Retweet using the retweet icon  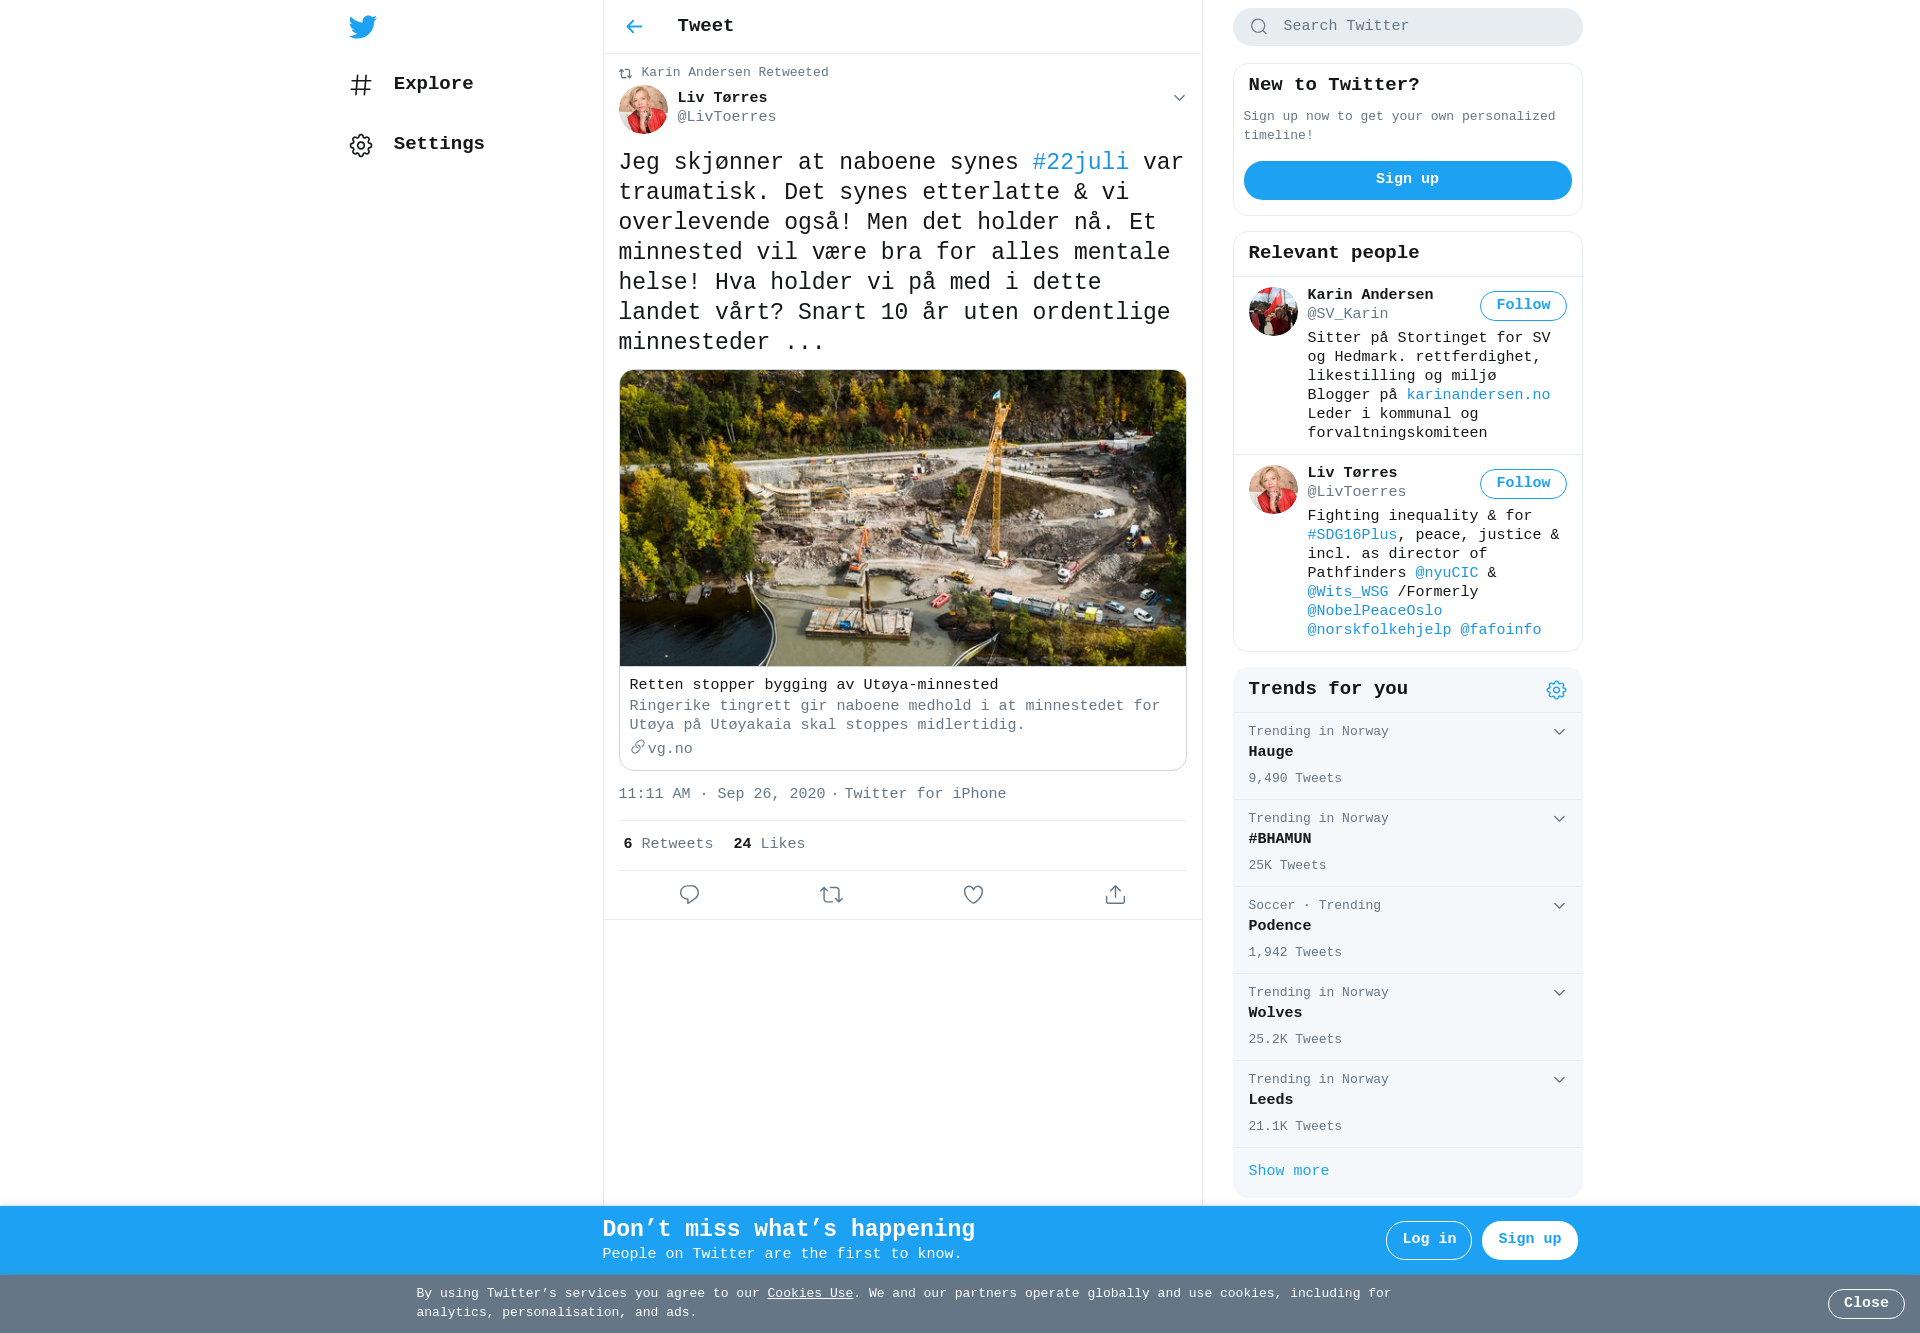point(831,895)
